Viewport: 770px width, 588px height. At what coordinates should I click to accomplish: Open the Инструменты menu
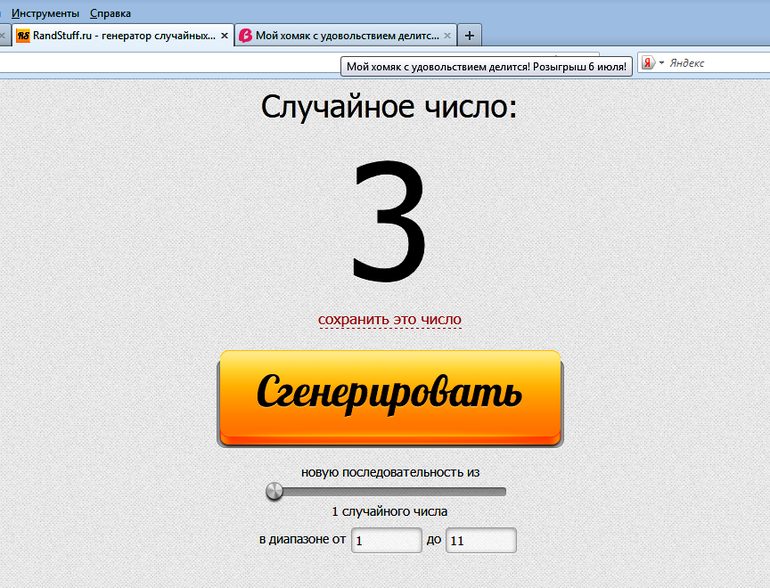pos(45,13)
